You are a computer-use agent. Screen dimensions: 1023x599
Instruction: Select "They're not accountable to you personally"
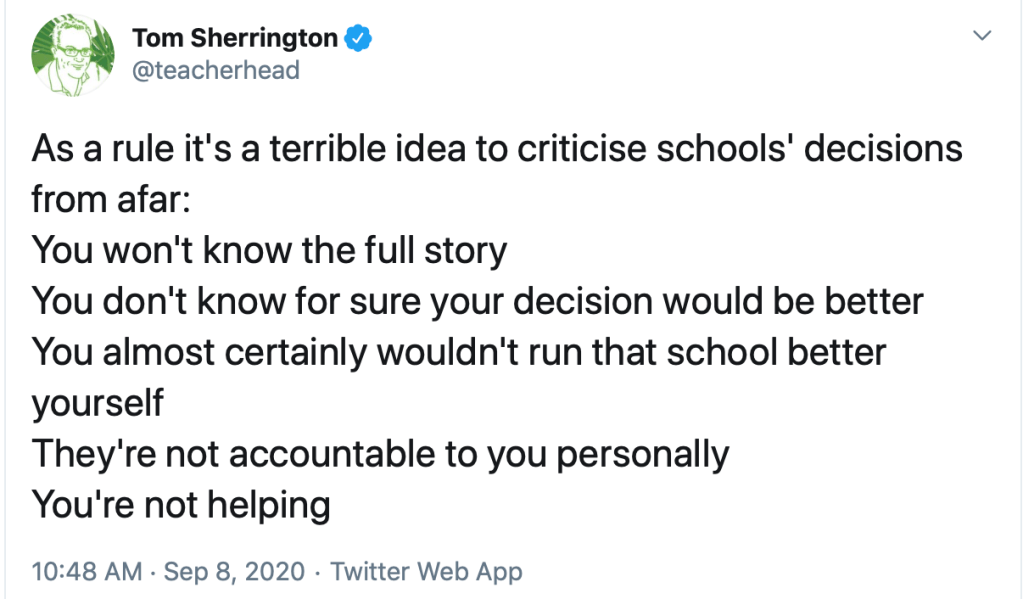(x=381, y=454)
